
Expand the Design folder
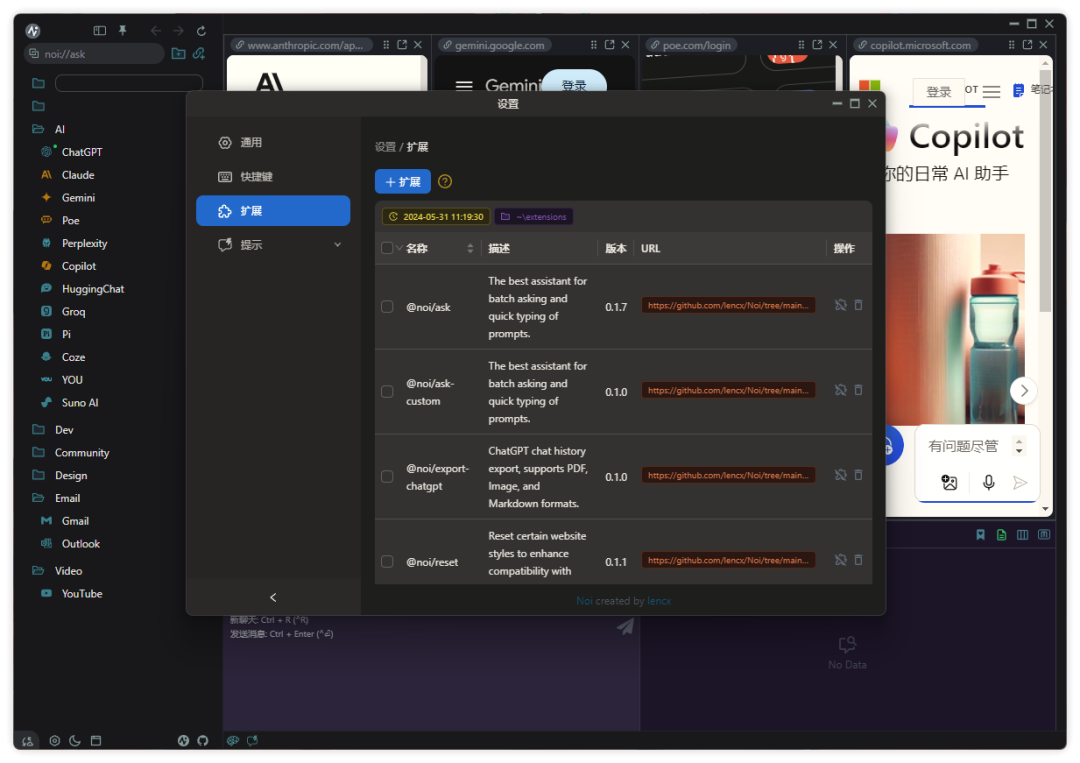38,475
